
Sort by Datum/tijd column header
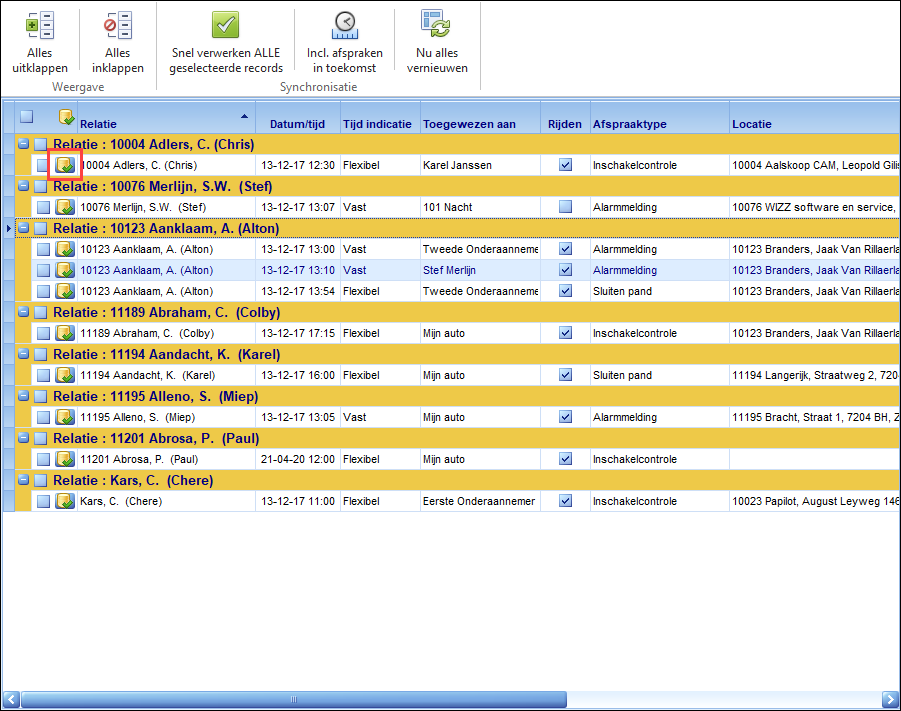(x=298, y=118)
